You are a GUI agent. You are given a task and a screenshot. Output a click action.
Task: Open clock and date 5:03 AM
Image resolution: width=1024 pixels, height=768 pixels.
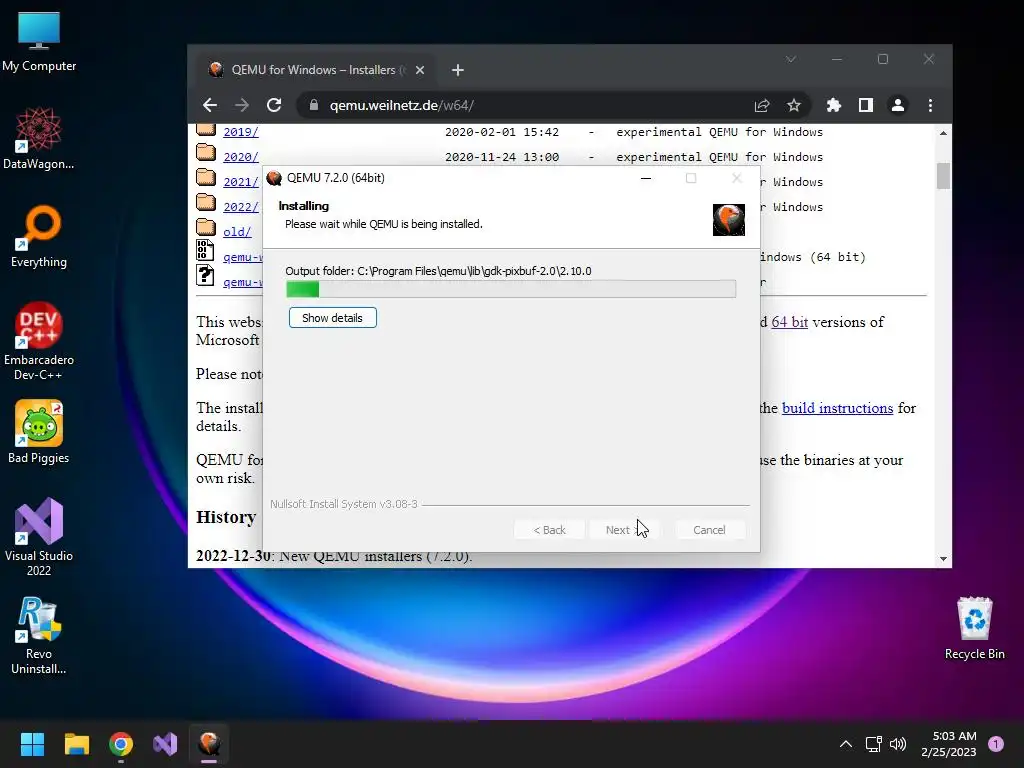coord(949,744)
